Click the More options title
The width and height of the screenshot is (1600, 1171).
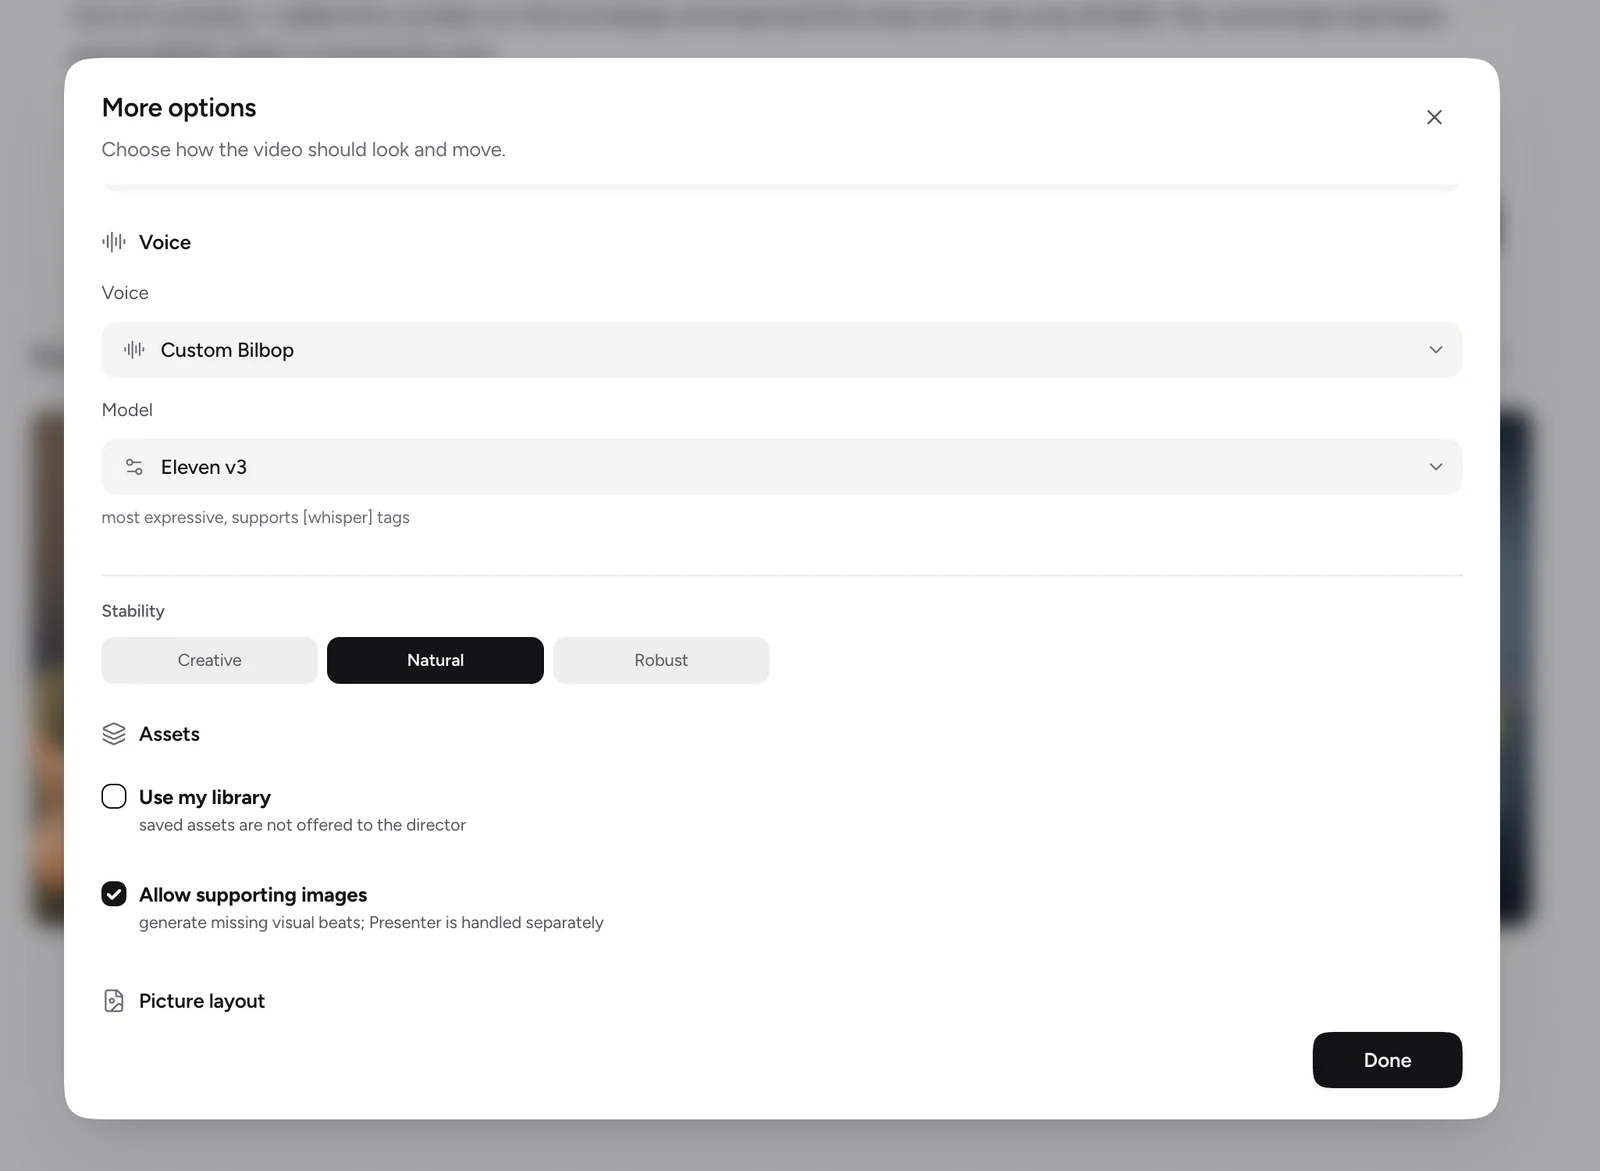tap(179, 108)
